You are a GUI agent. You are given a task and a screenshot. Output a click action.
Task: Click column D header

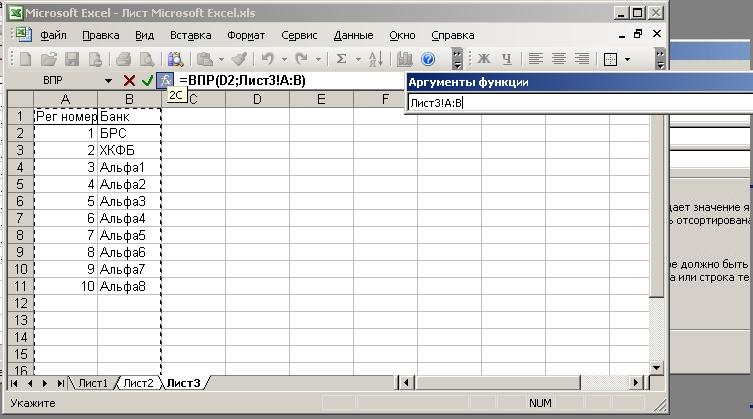click(256, 99)
